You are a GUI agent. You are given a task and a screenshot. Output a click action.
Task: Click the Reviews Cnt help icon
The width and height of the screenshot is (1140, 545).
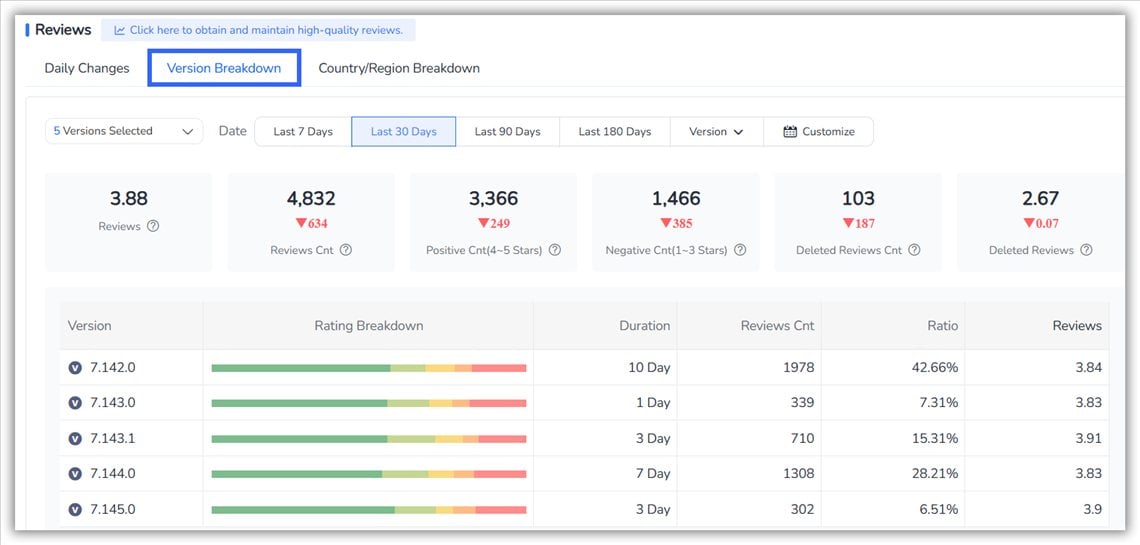pos(346,250)
